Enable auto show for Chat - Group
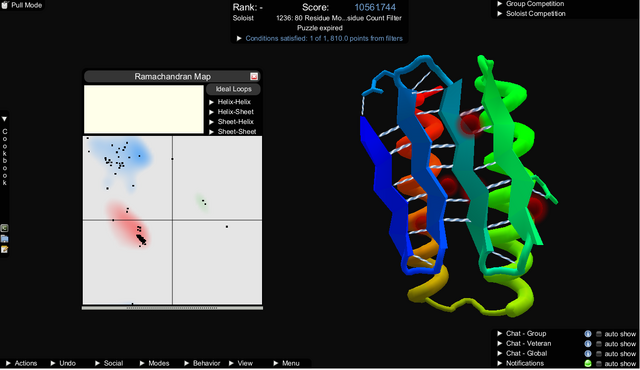 599,334
